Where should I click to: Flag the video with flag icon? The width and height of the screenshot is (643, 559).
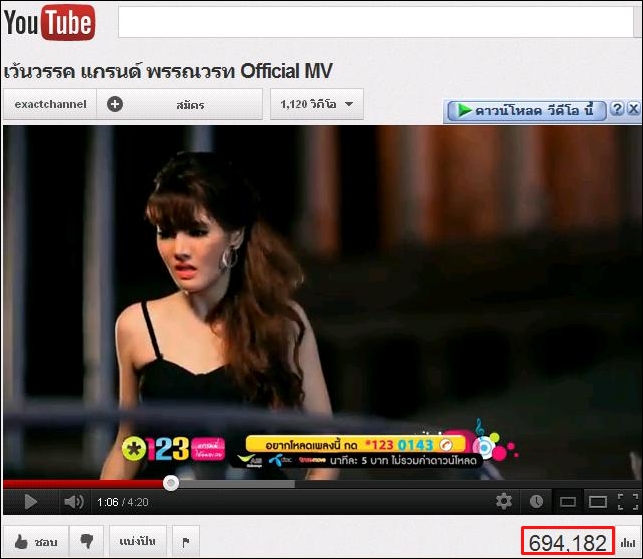[x=186, y=542]
